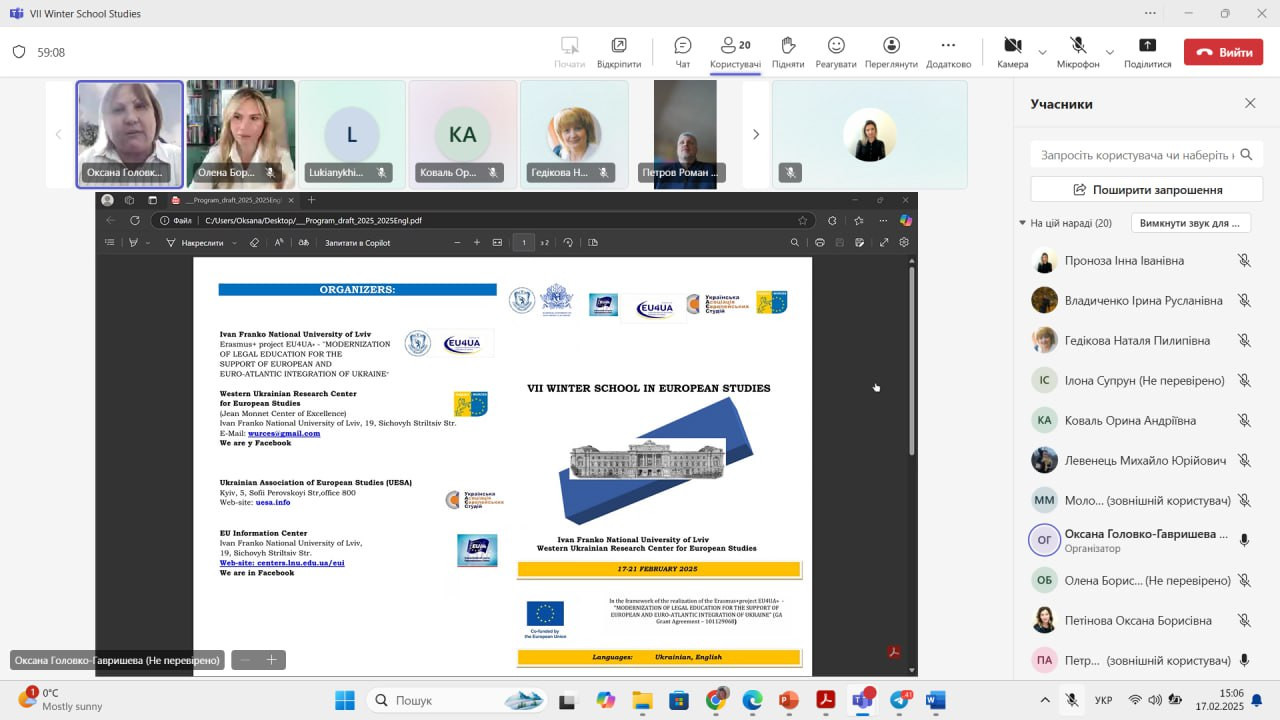Image resolution: width=1280 pixels, height=720 pixels.
Task: Toggle the Camera (Камера) on
Action: pyautogui.click(x=1012, y=52)
